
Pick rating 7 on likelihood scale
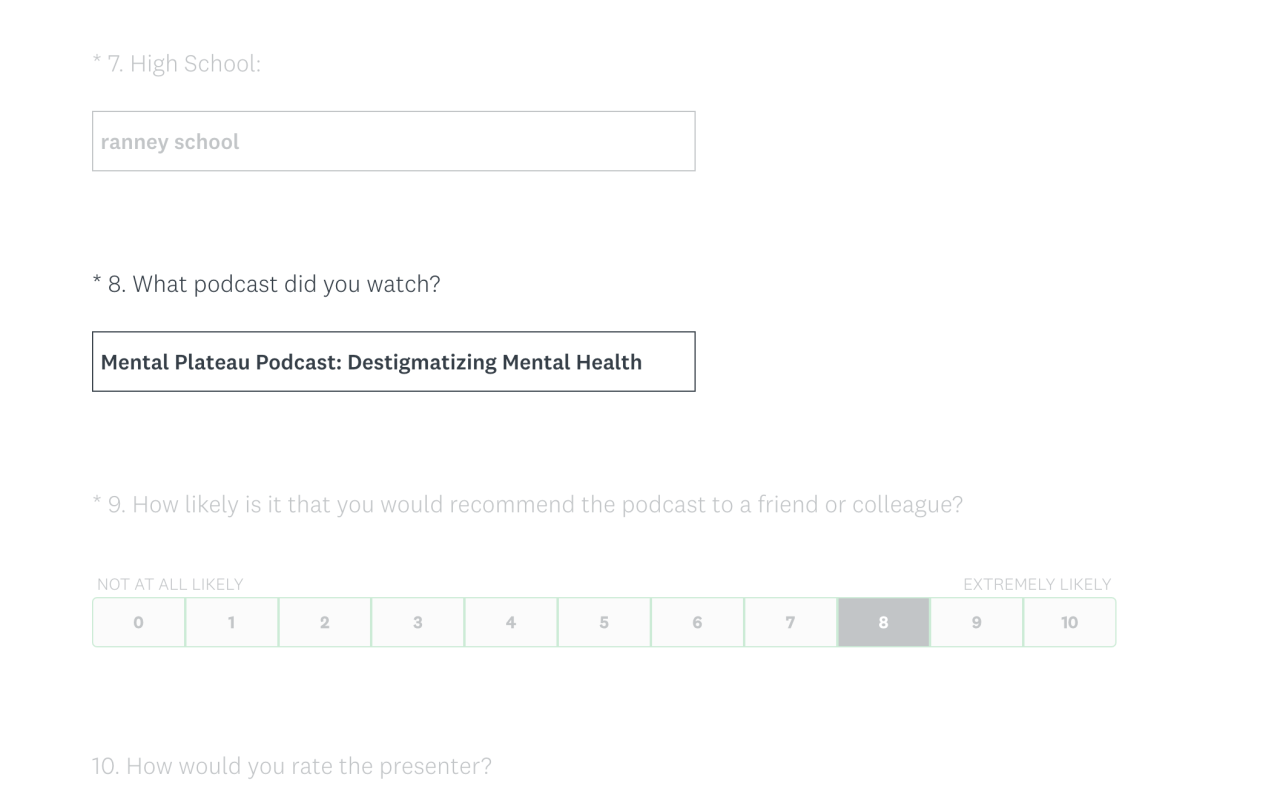790,622
